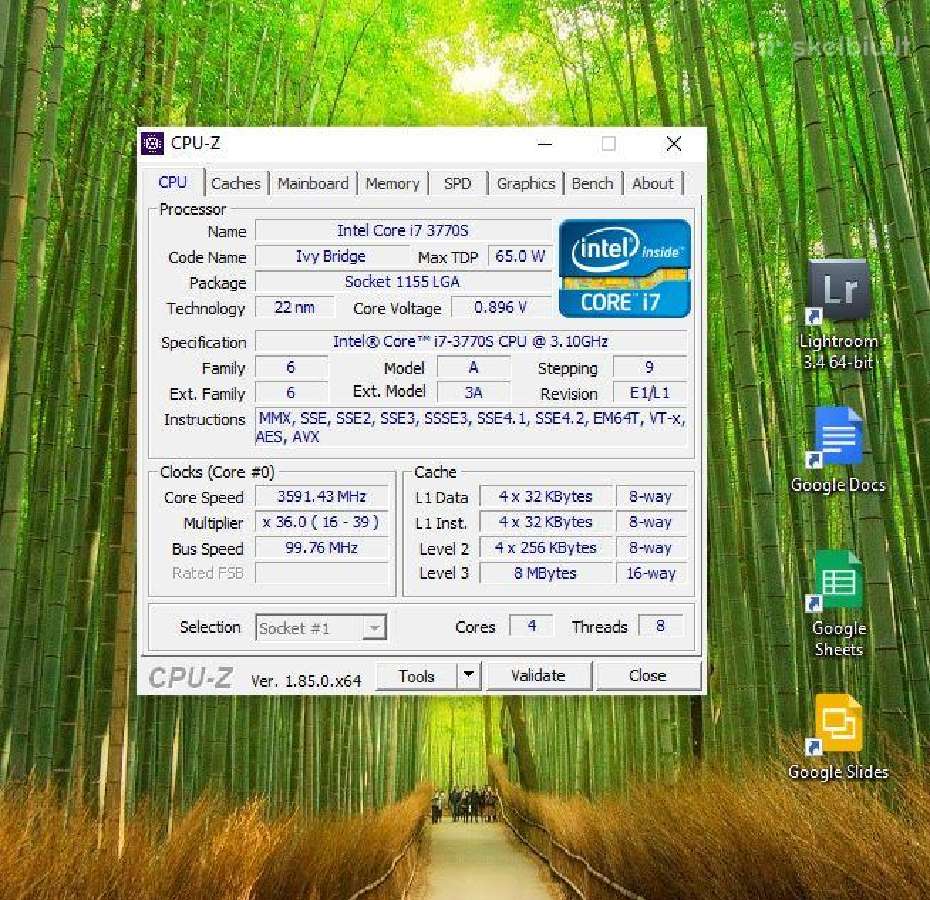Click the Level 3 16-way value
The image size is (930, 900).
tap(651, 573)
